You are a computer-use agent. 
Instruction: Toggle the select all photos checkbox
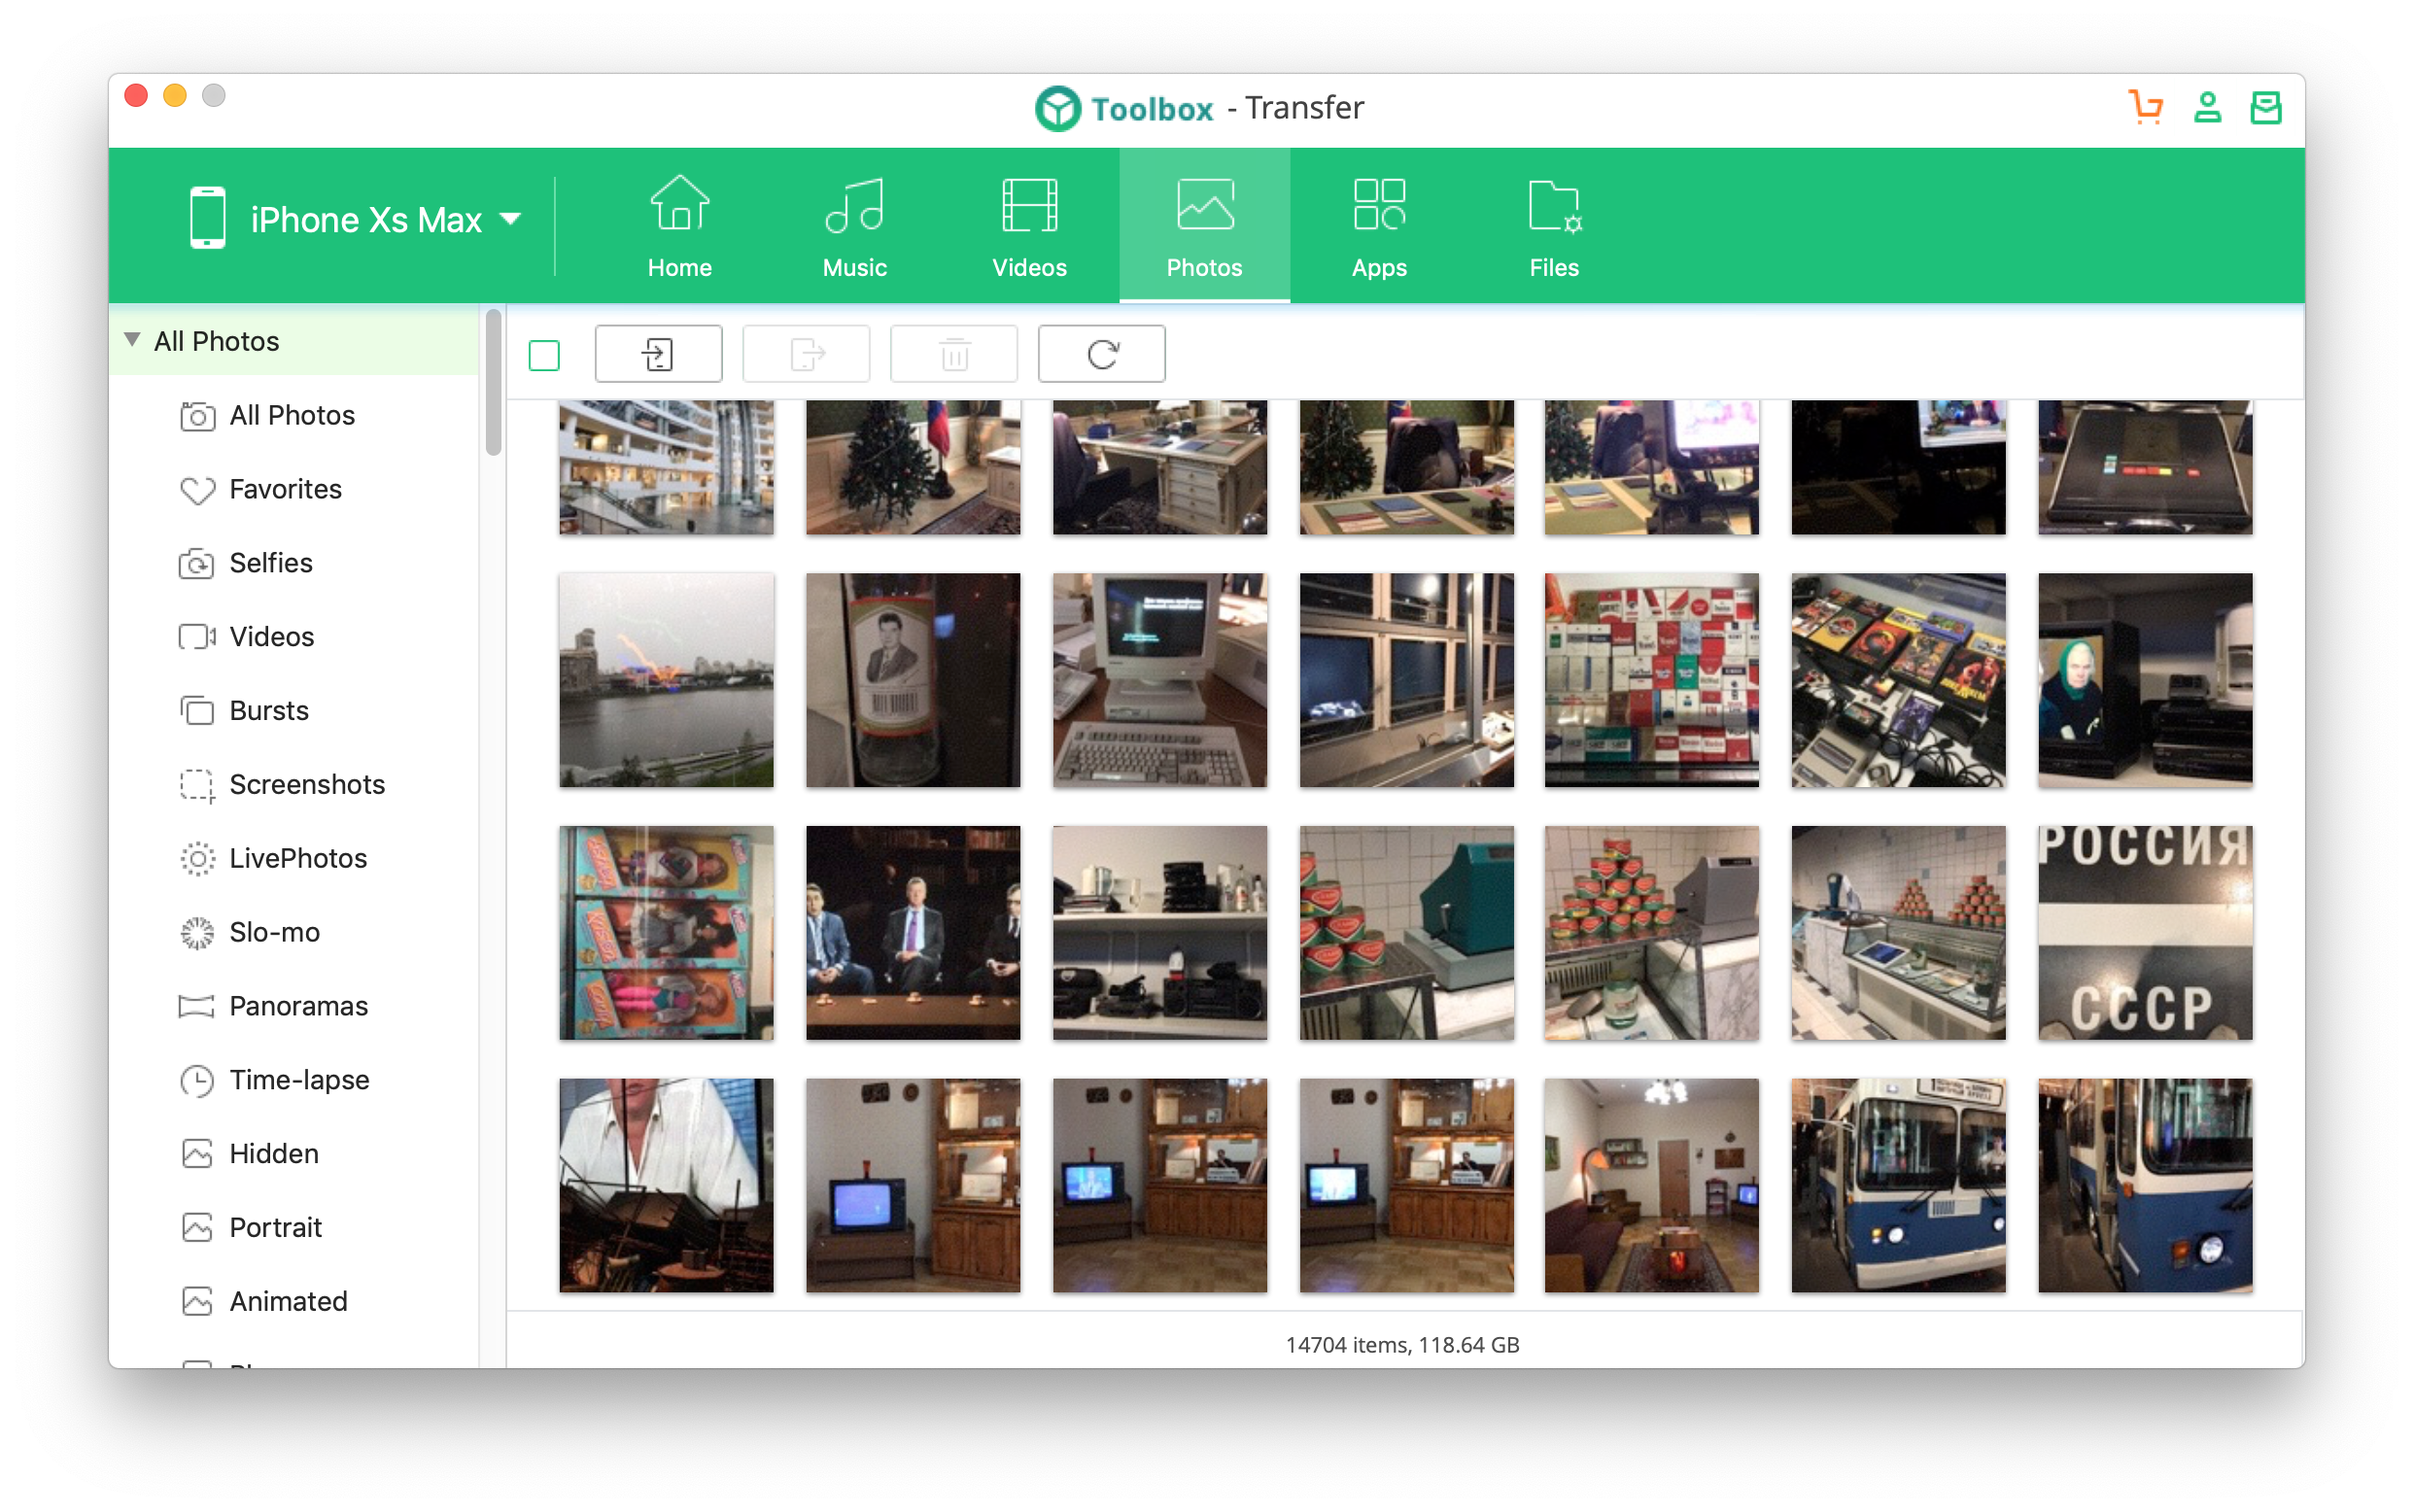(544, 355)
